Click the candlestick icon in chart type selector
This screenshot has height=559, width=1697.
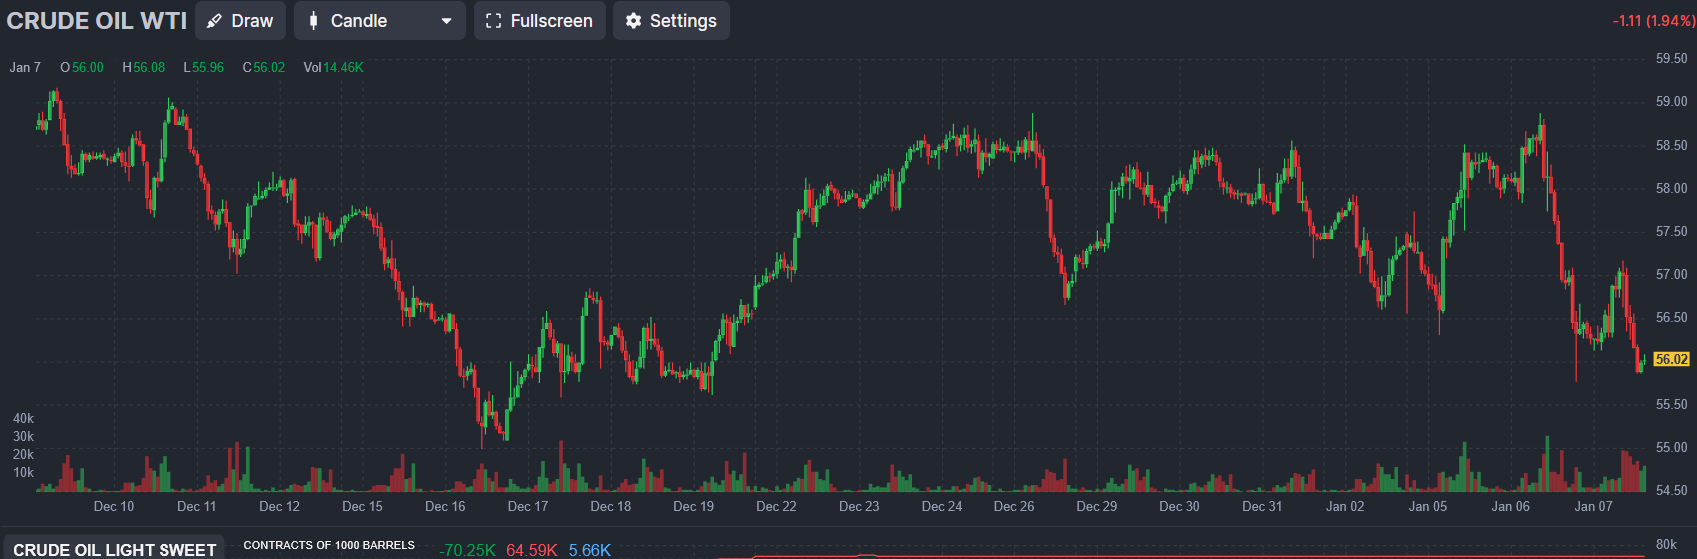point(314,21)
